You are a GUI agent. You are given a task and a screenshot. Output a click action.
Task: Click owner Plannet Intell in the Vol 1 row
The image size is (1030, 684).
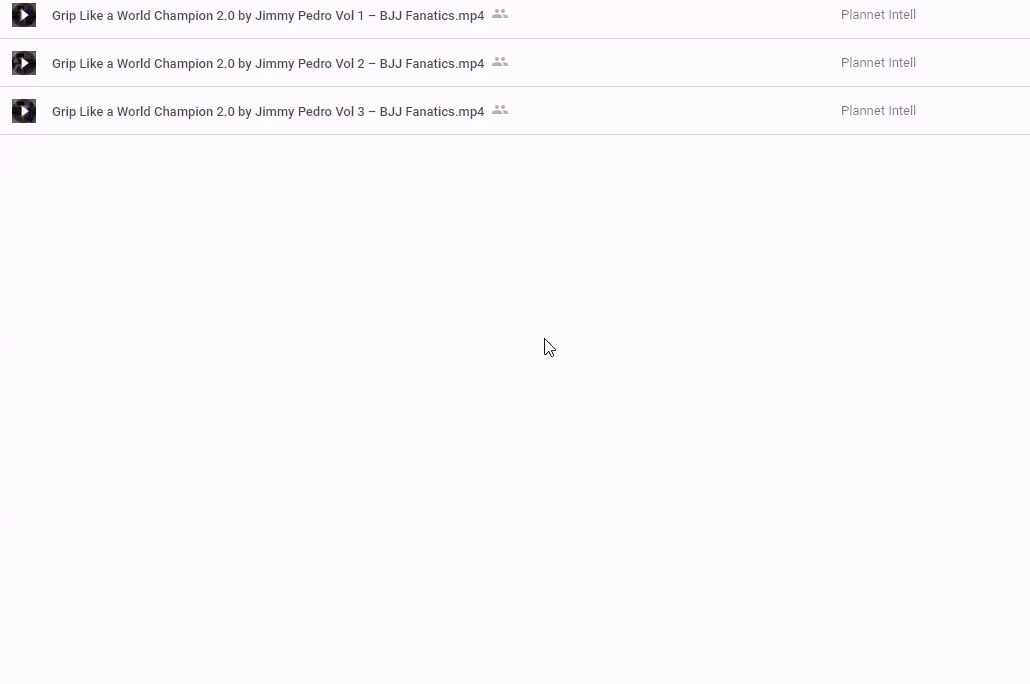point(878,15)
